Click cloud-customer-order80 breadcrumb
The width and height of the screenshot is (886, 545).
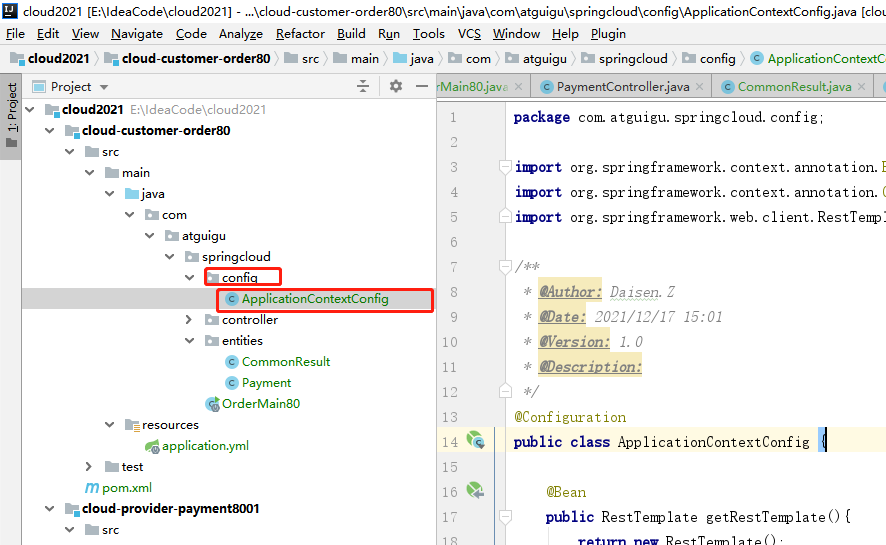pyautogui.click(x=188, y=59)
